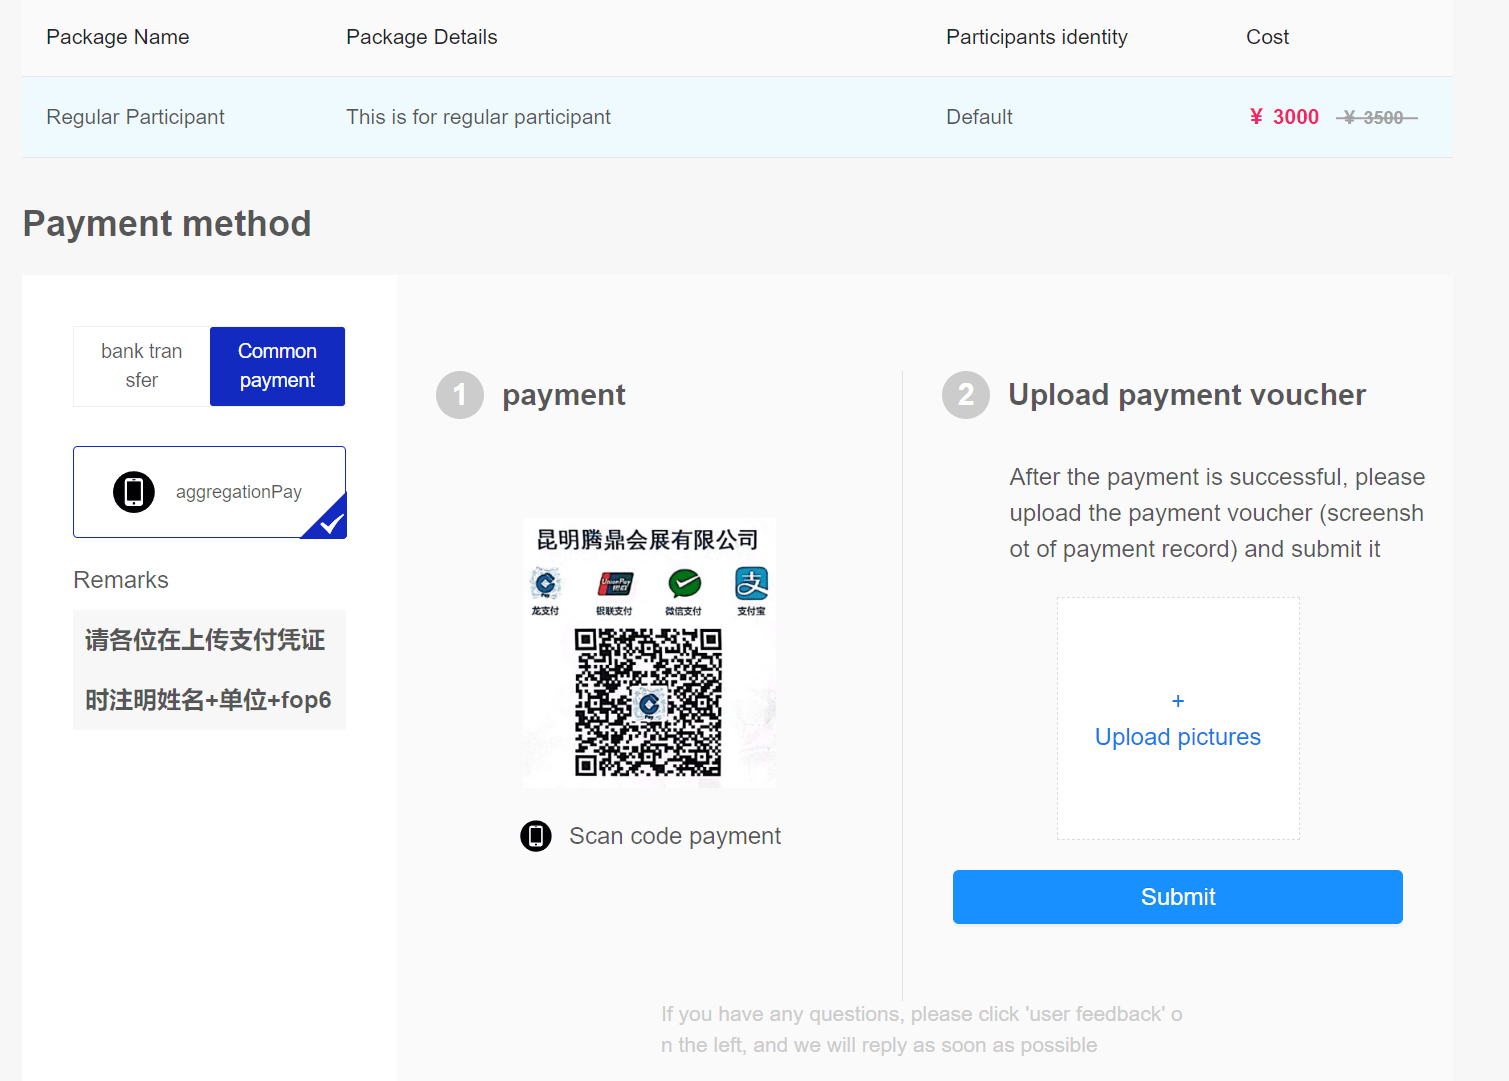
Task: Click the aggregationPay phone icon
Action: pos(134,492)
